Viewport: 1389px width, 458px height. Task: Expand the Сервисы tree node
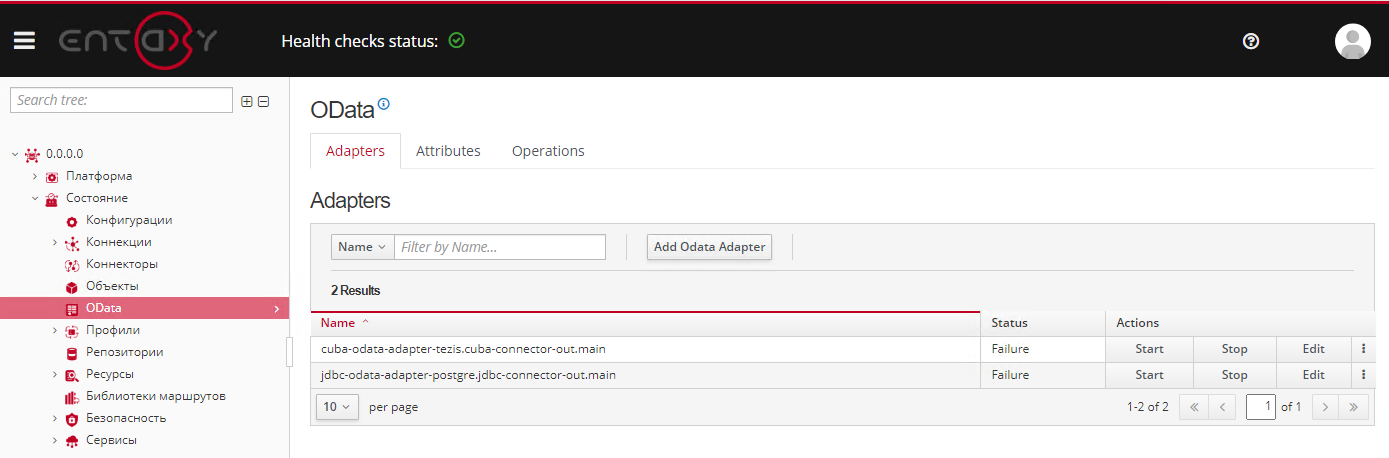55,440
